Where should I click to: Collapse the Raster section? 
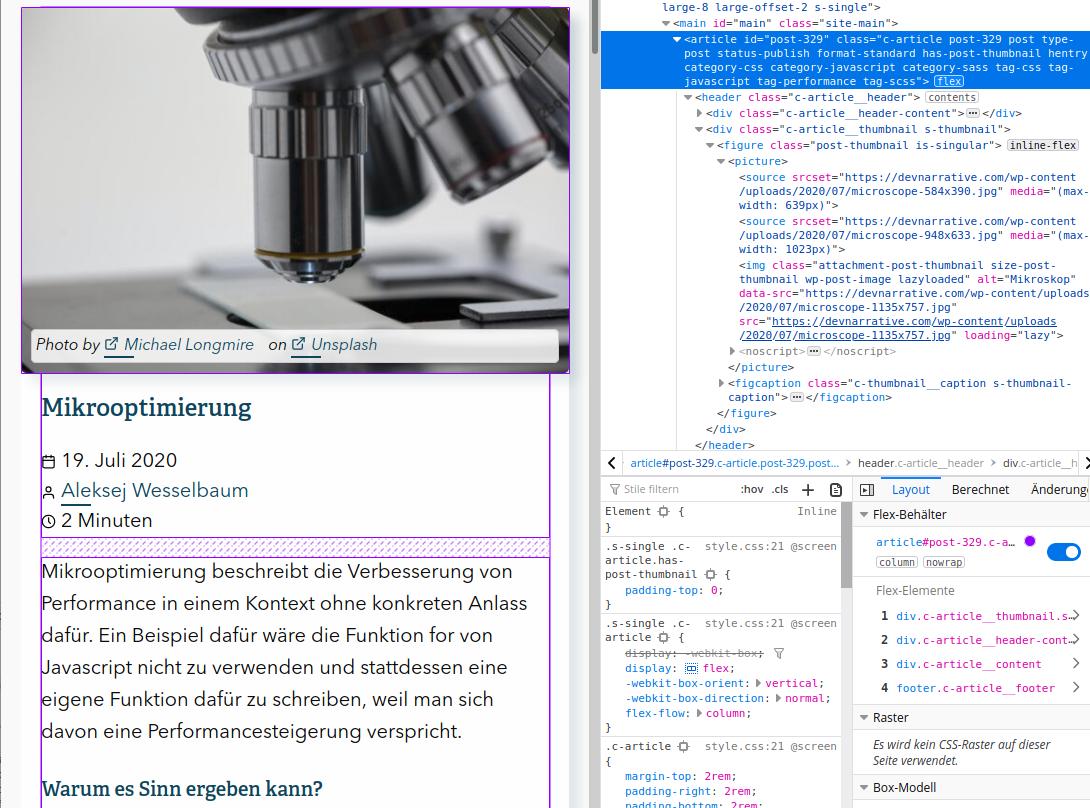coord(864,718)
